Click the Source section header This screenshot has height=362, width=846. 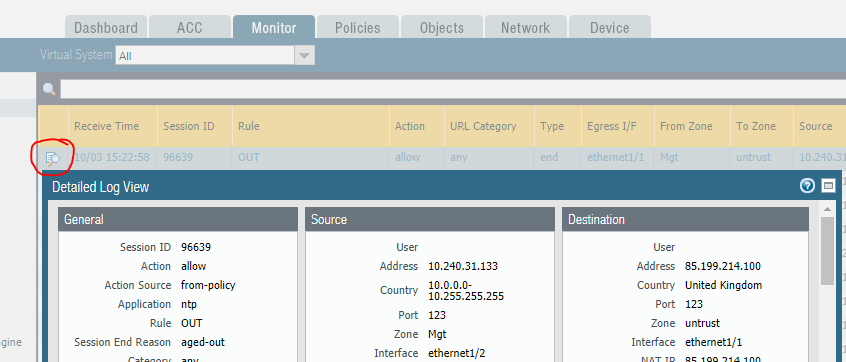click(x=430, y=220)
